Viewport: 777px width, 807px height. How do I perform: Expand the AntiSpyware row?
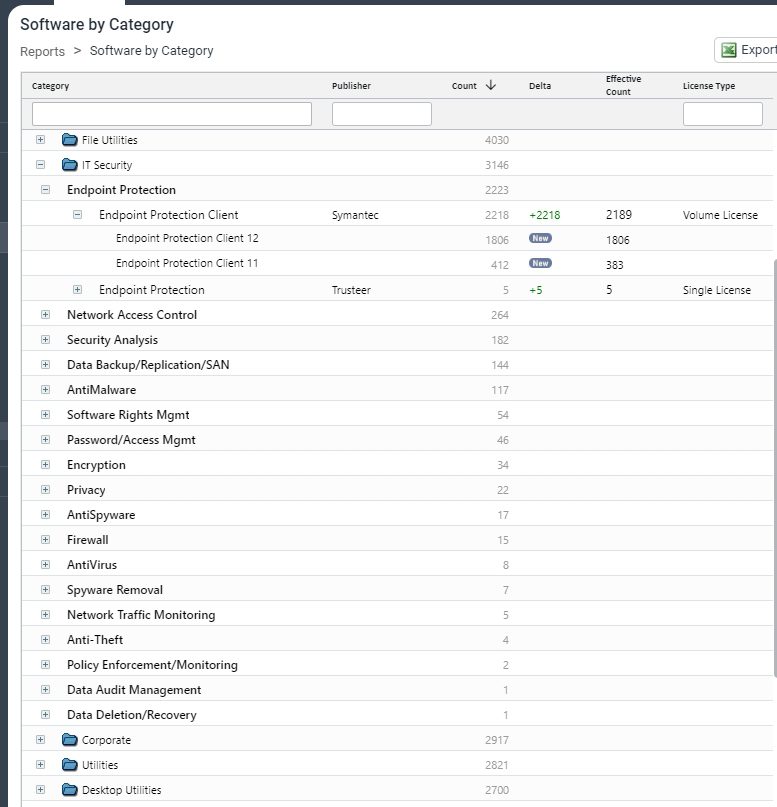pyautogui.click(x=45, y=515)
